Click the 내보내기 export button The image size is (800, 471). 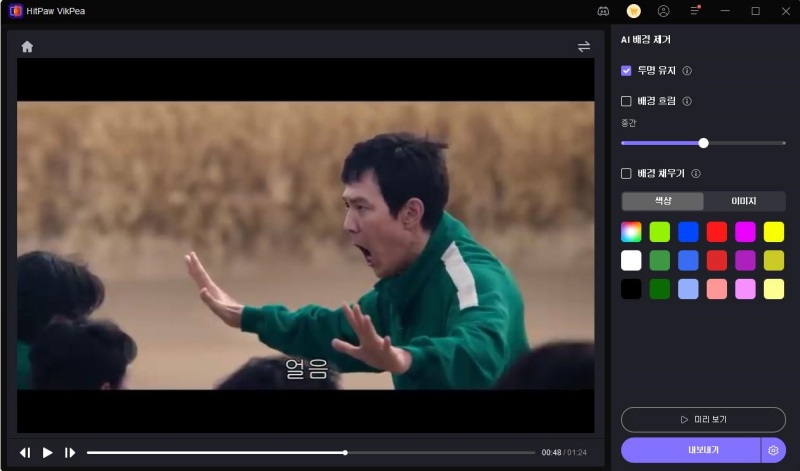pos(691,450)
